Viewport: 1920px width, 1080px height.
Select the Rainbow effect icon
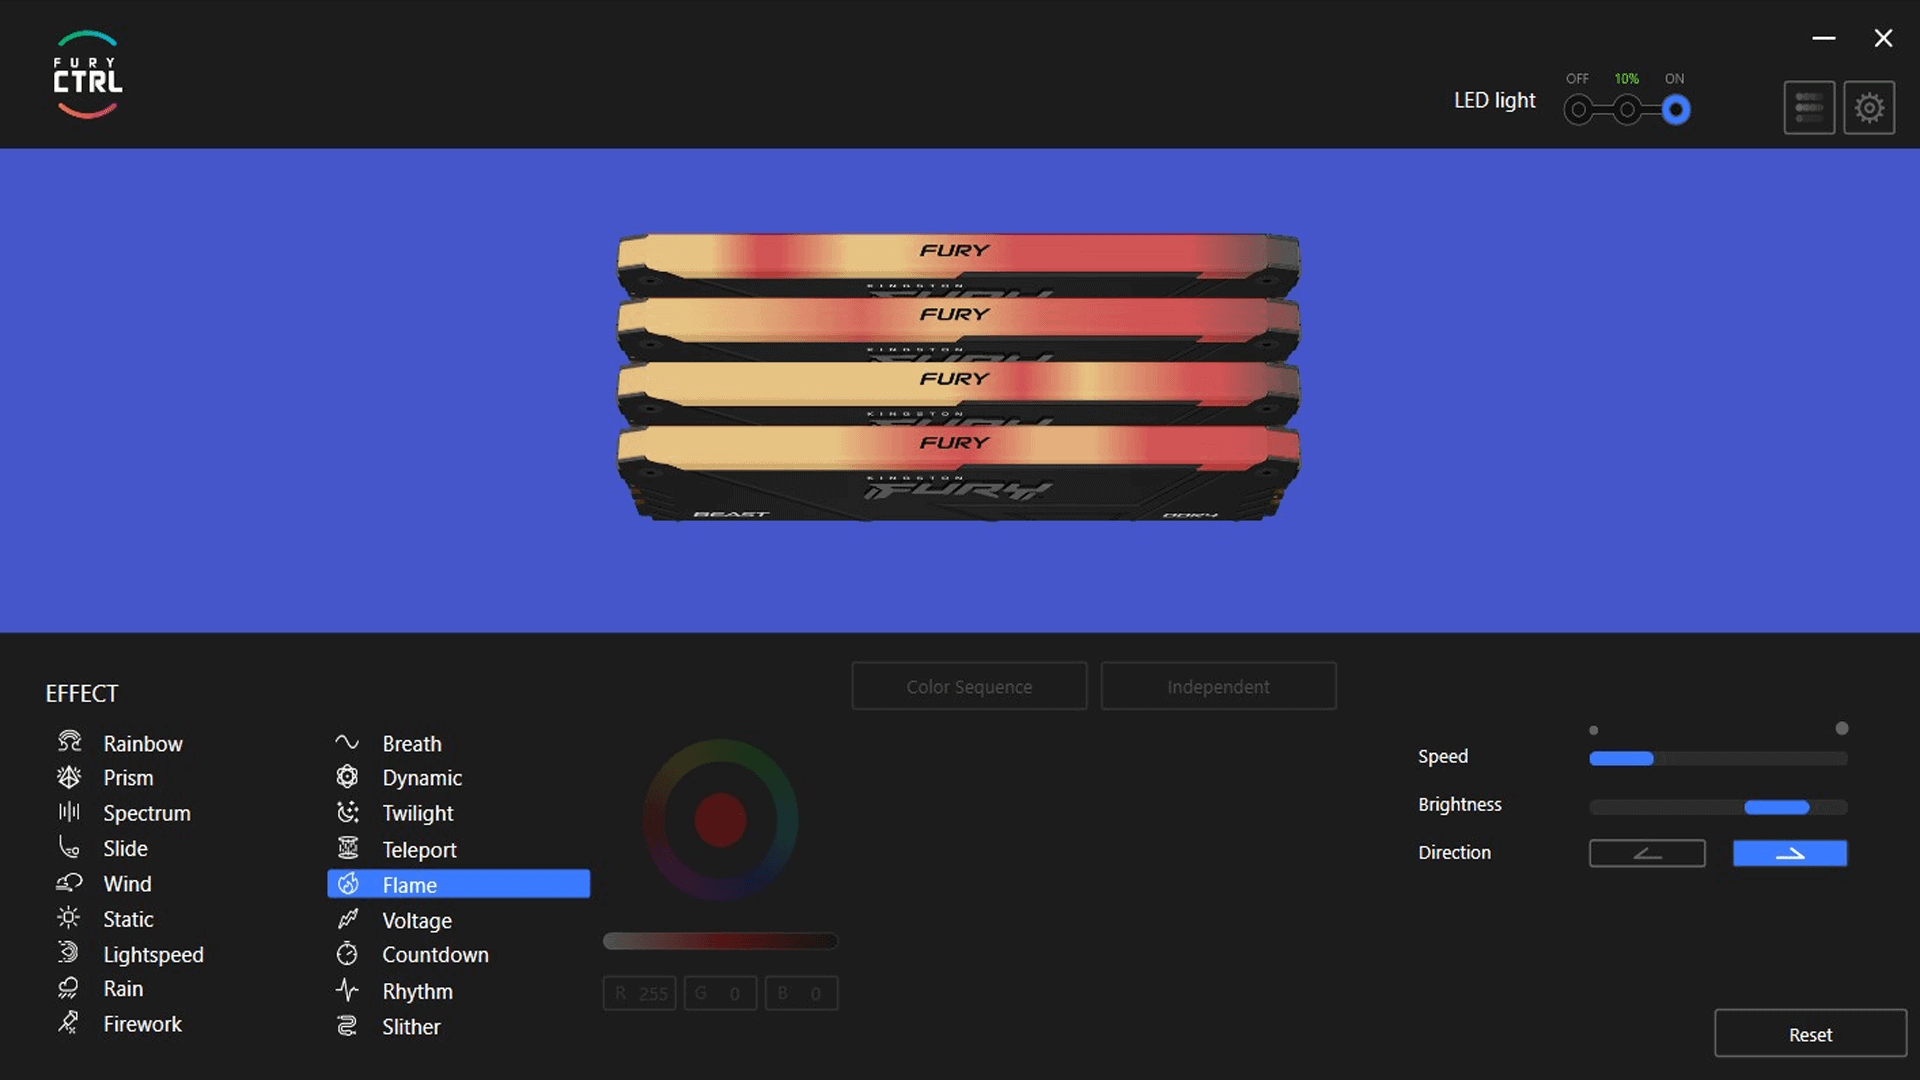69,743
